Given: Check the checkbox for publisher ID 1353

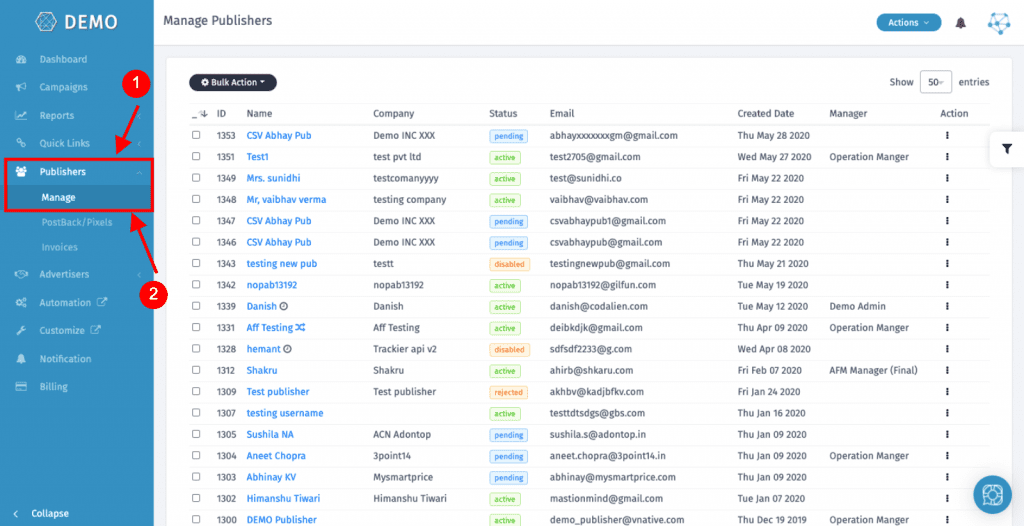Looking at the screenshot, I should pos(196,135).
